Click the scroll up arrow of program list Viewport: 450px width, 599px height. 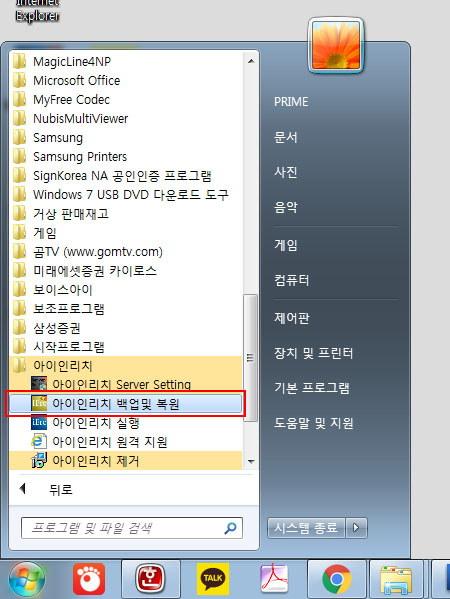[x=251, y=61]
